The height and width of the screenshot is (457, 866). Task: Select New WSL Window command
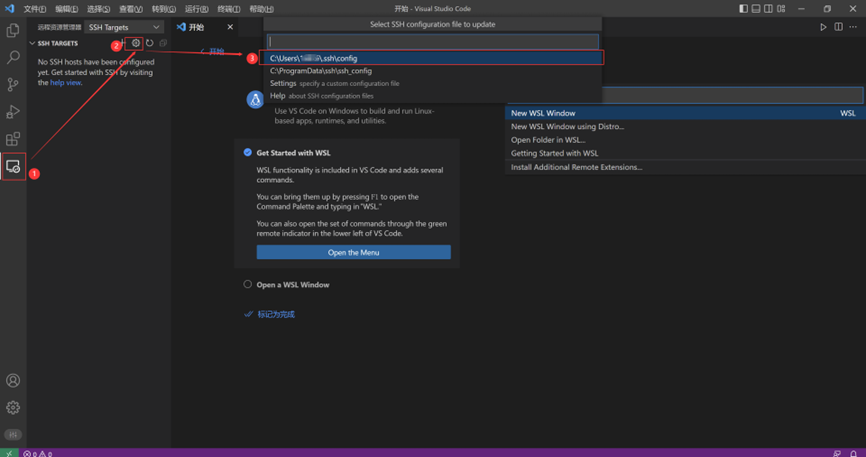(x=685, y=113)
